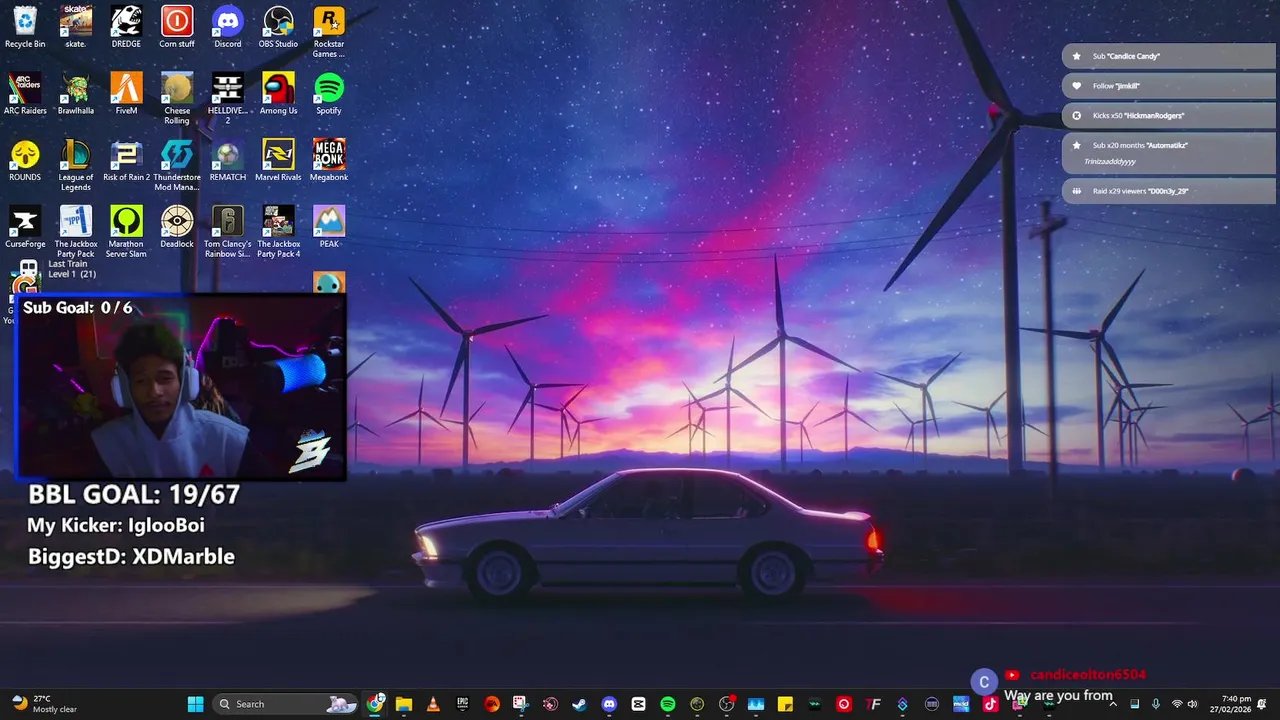Click the Sub Goal: 0 / 6 text
This screenshot has height=720, width=1280.
(x=77, y=308)
